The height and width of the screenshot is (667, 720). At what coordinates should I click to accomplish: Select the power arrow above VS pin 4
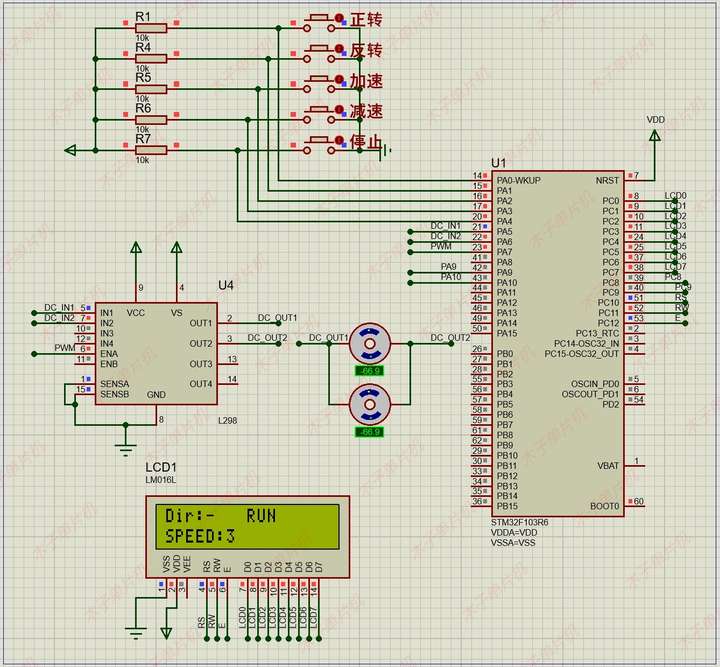pos(177,248)
